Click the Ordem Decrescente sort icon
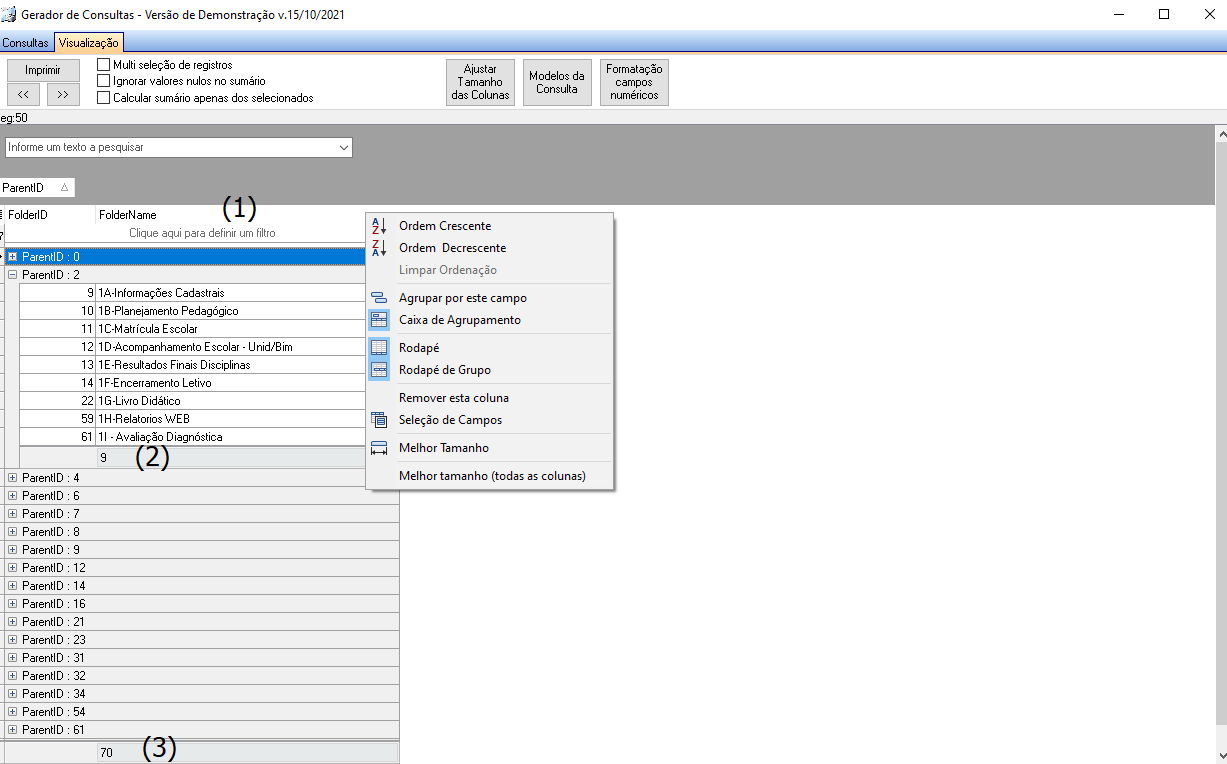Image resolution: width=1227 pixels, height=764 pixels. (379, 248)
